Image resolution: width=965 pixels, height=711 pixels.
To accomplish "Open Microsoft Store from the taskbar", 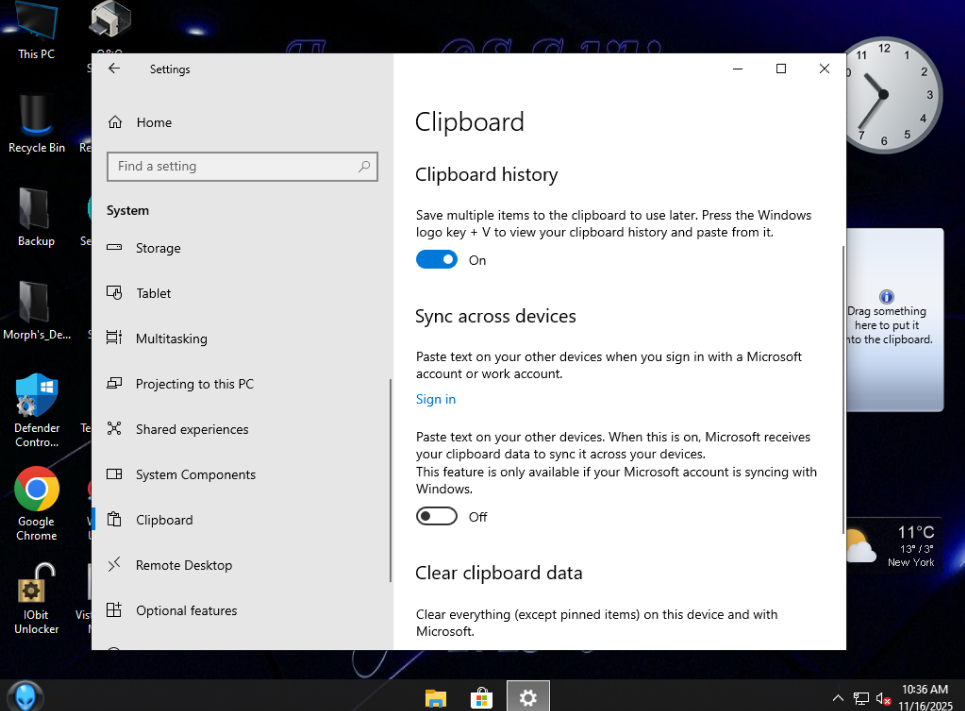I will tap(481, 697).
